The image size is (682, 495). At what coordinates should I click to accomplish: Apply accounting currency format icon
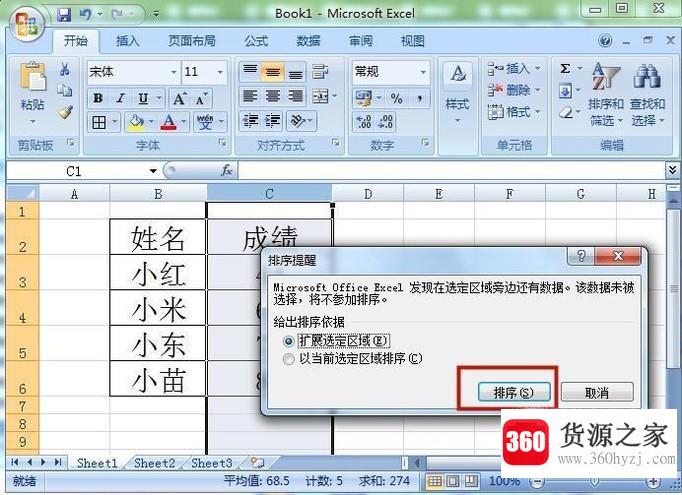click(363, 98)
